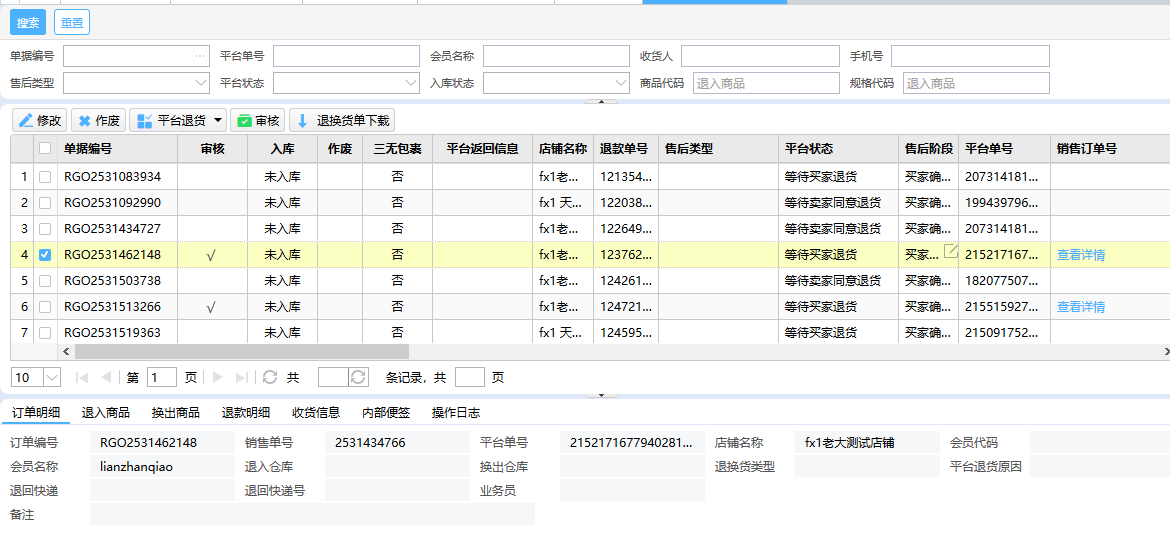Go to next page arrow
The image size is (1170, 550).
217,377
